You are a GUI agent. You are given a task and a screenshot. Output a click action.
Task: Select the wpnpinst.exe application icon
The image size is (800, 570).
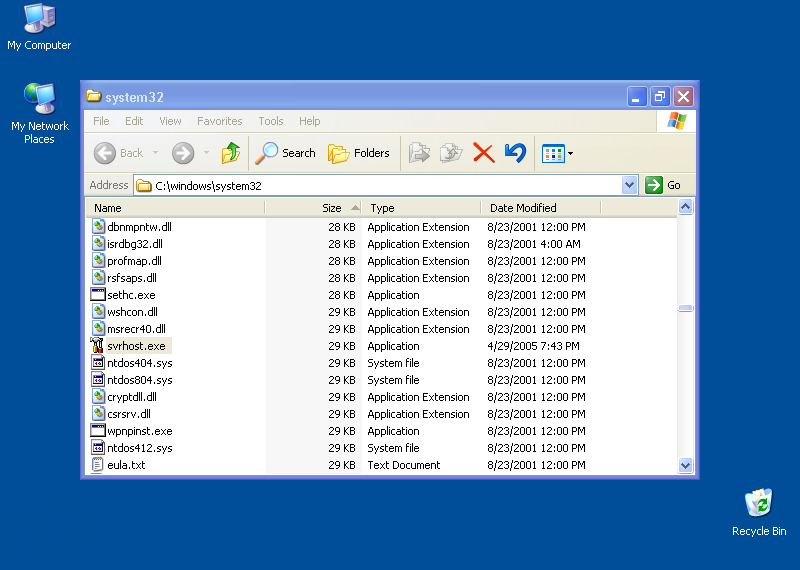[98, 431]
